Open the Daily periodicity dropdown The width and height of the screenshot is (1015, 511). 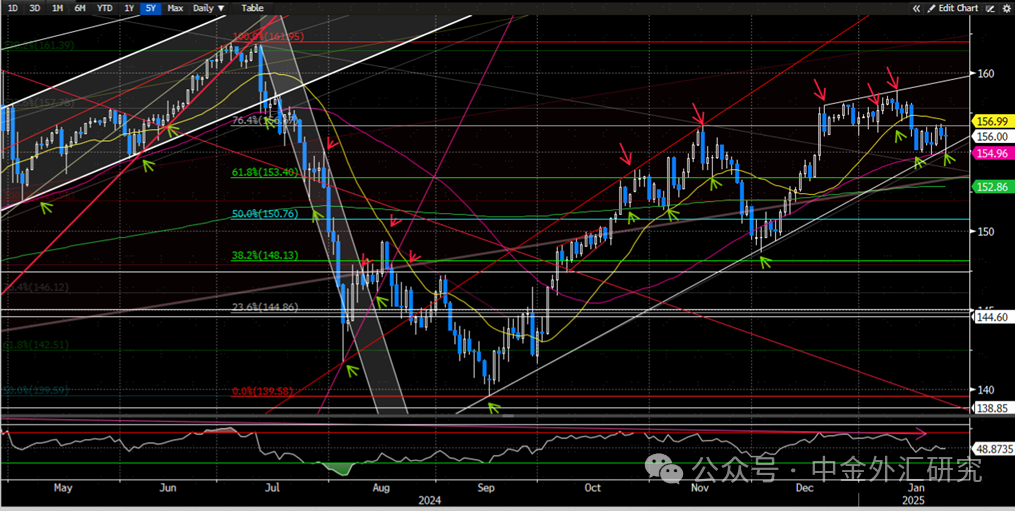point(209,8)
